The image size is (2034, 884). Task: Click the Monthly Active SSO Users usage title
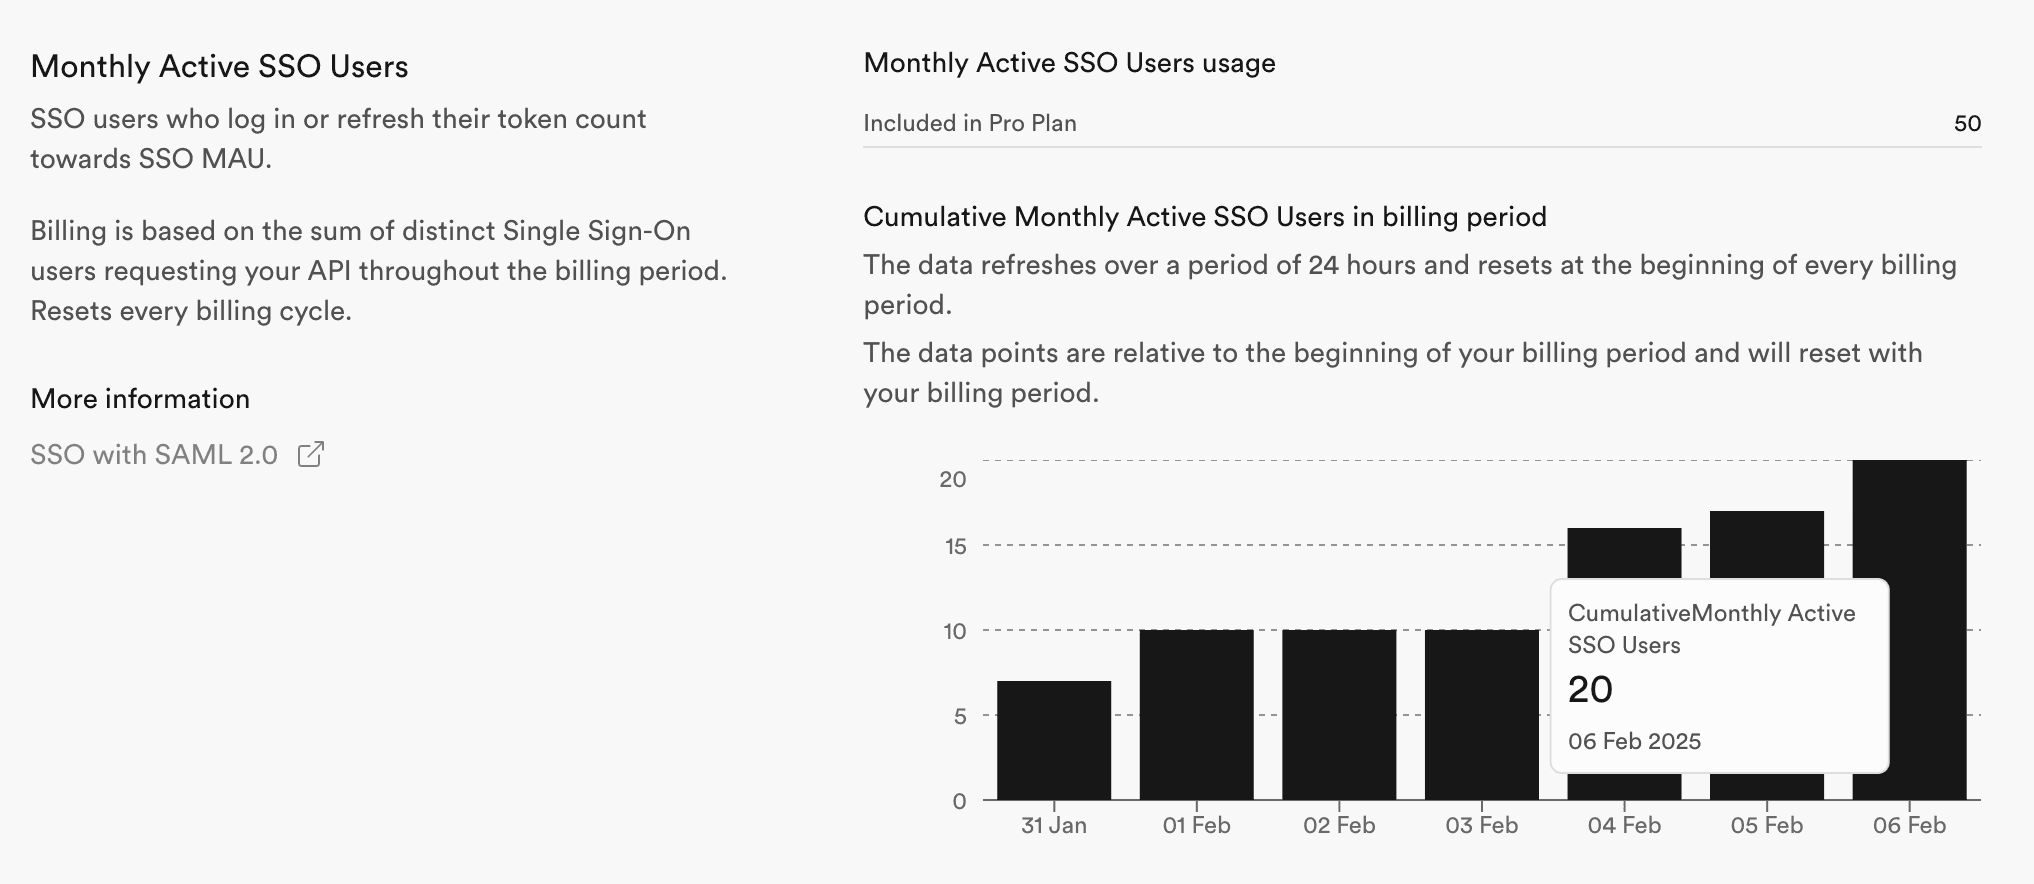[x=1070, y=62]
